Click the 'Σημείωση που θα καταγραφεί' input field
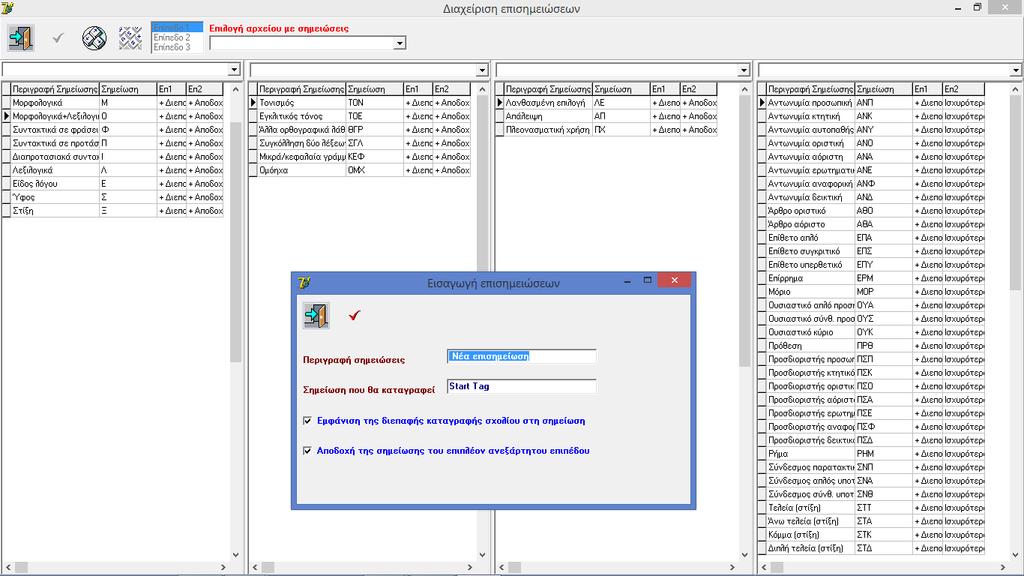 tap(521, 386)
